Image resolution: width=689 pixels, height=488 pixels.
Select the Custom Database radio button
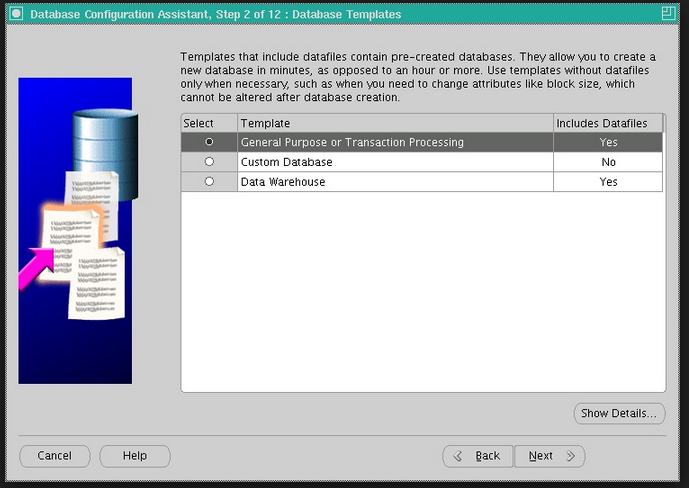[209, 162]
